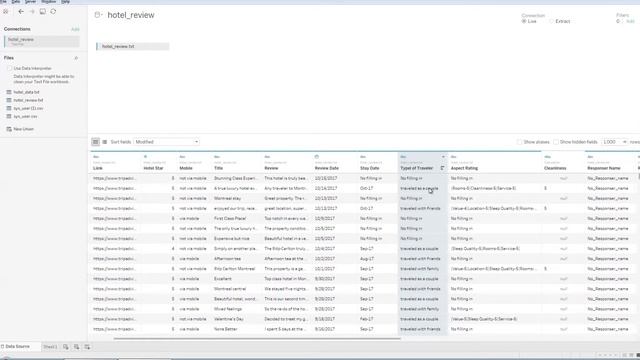
Task: Switch to the metadata list view icon
Action: [104, 142]
